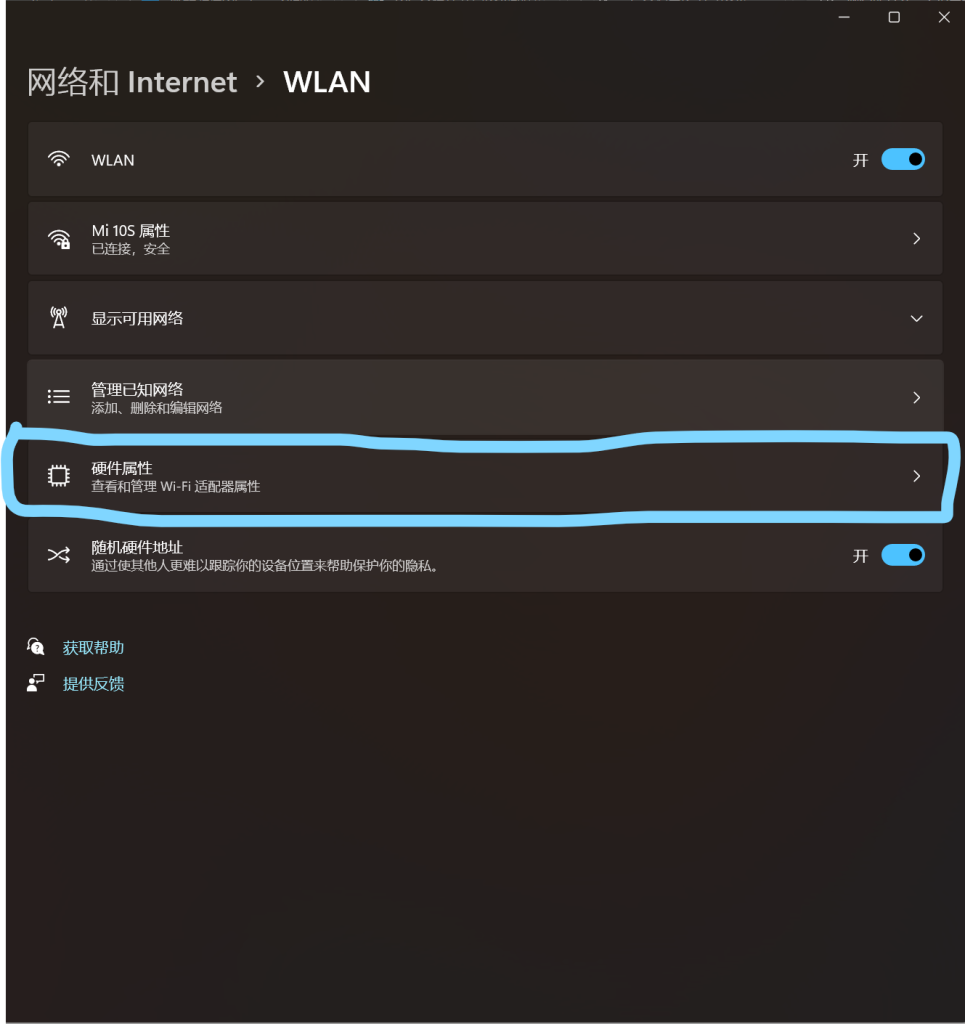Click the feedback icon beside 提供反馈
Image resolution: width=965 pixels, height=1024 pixels.
pyautogui.click(x=35, y=683)
